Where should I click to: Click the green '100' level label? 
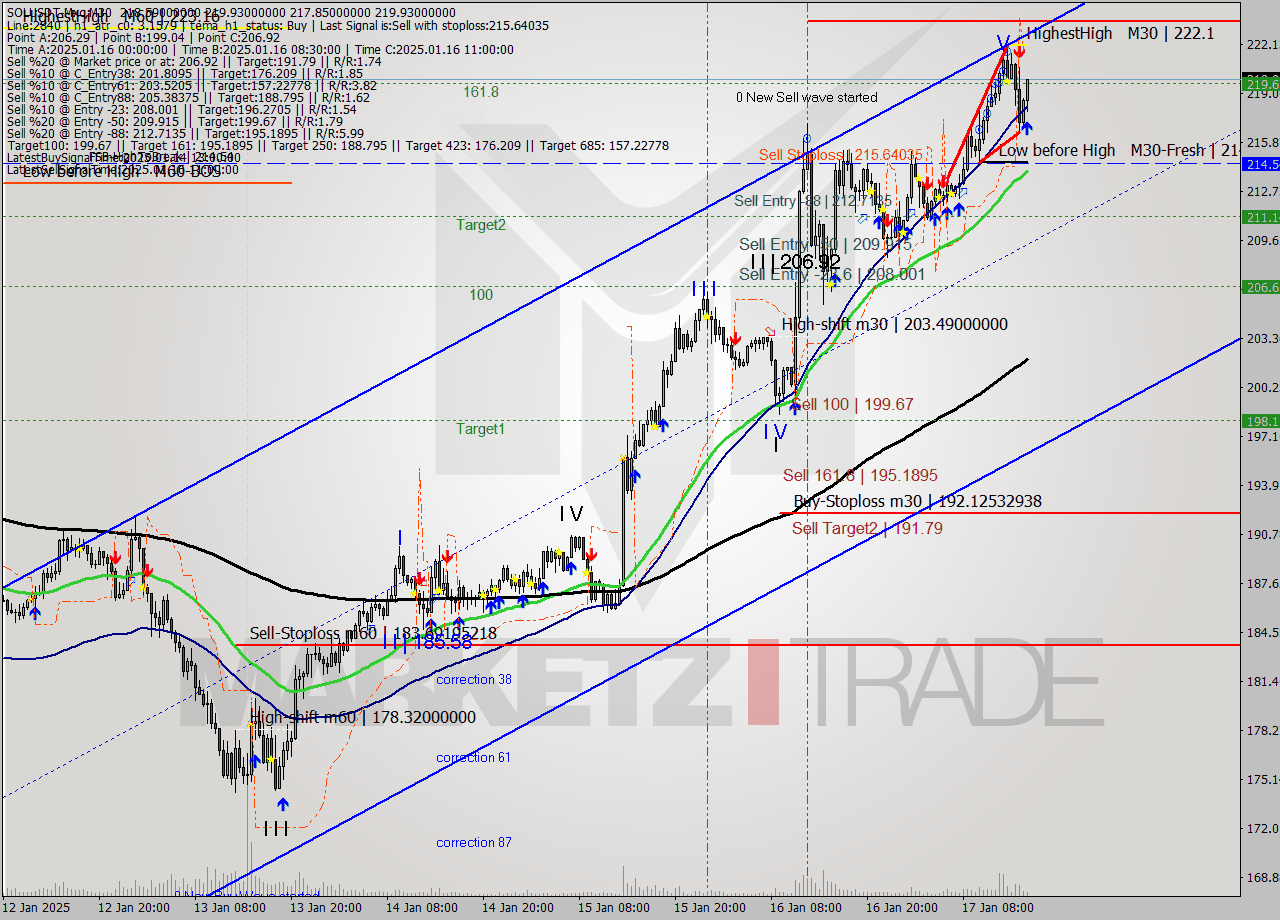(x=481, y=295)
